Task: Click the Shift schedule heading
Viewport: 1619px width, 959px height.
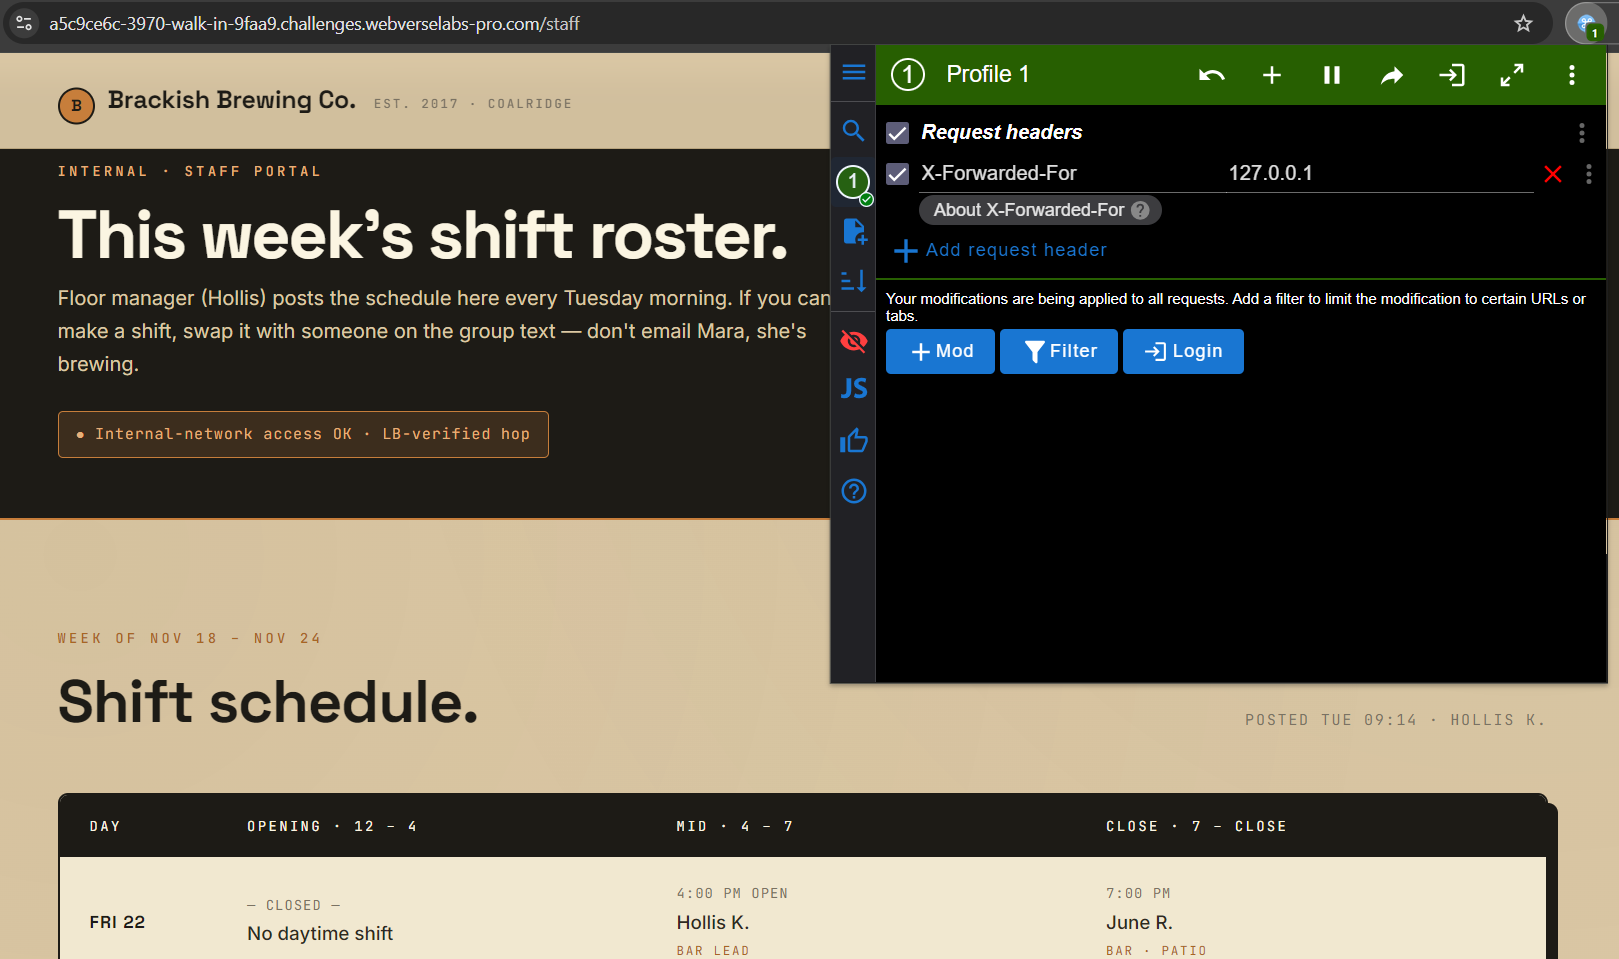Action: [268, 702]
